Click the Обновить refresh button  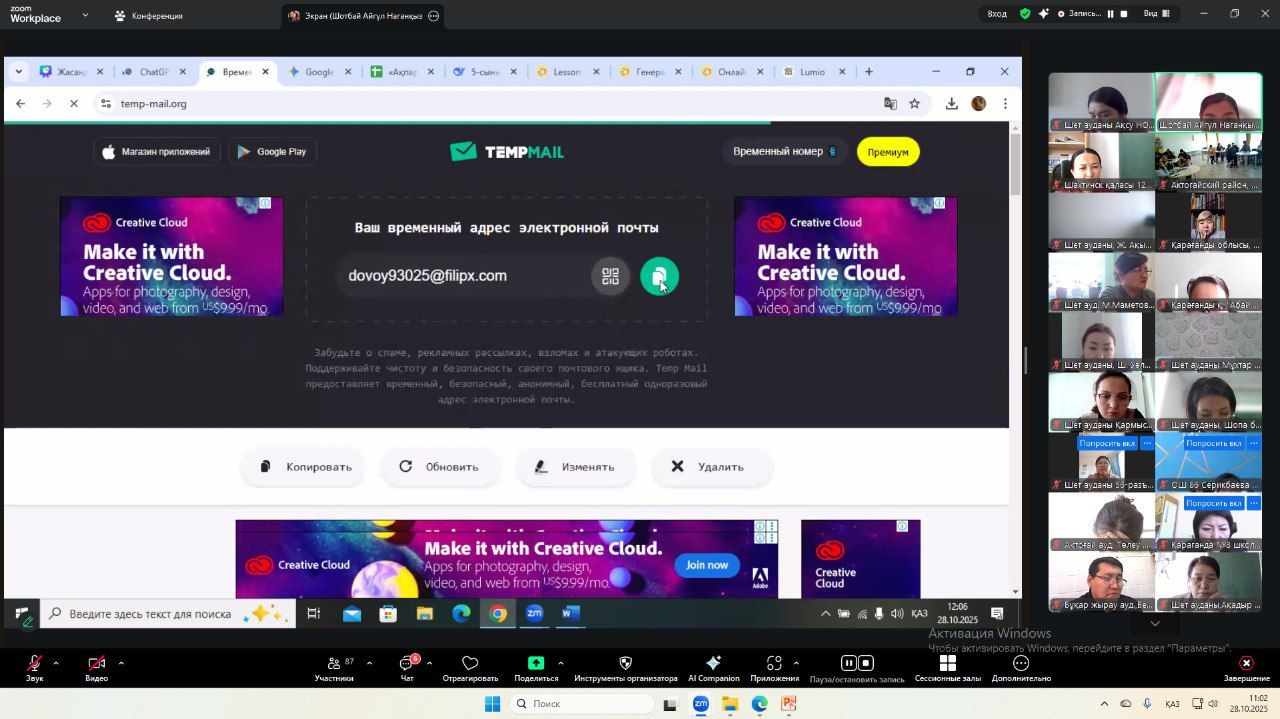[x=439, y=467]
